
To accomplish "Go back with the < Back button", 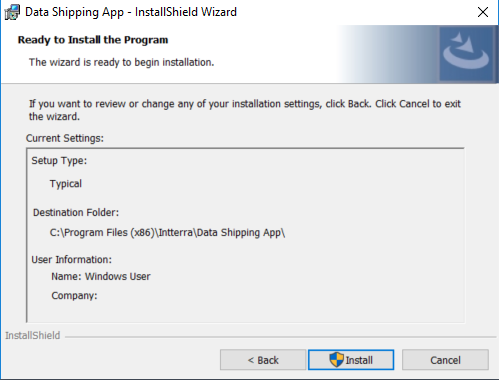I will [263, 360].
